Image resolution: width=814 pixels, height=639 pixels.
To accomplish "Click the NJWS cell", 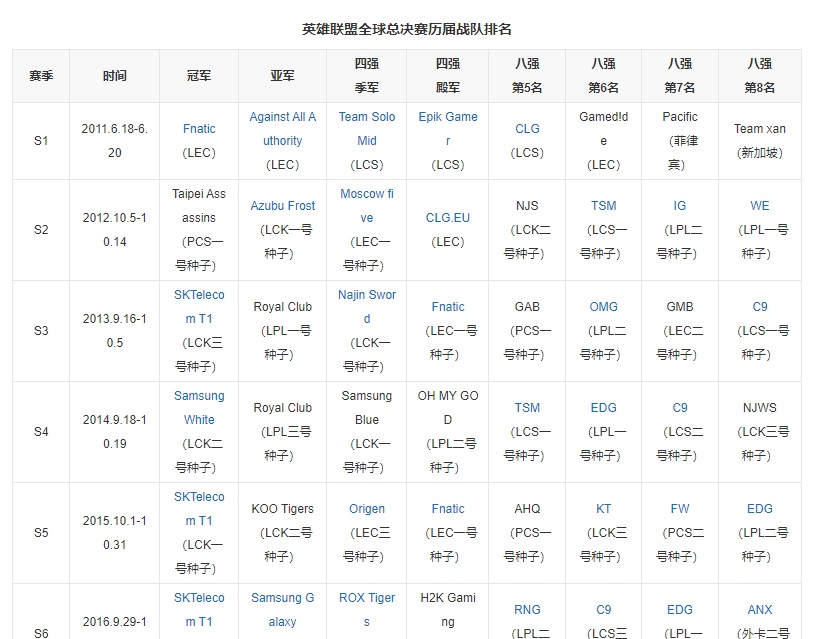I will point(759,431).
